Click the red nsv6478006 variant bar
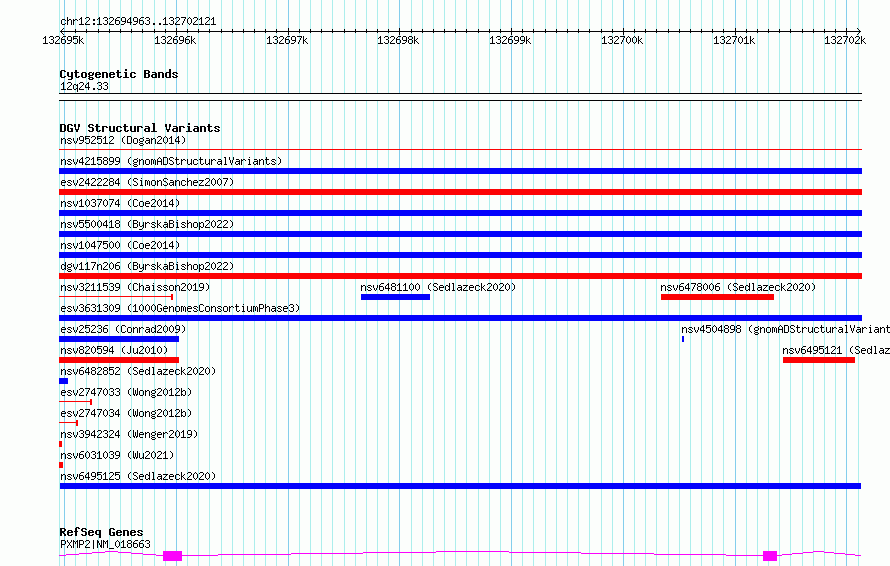Image resolution: width=890 pixels, height=566 pixels. click(x=717, y=297)
